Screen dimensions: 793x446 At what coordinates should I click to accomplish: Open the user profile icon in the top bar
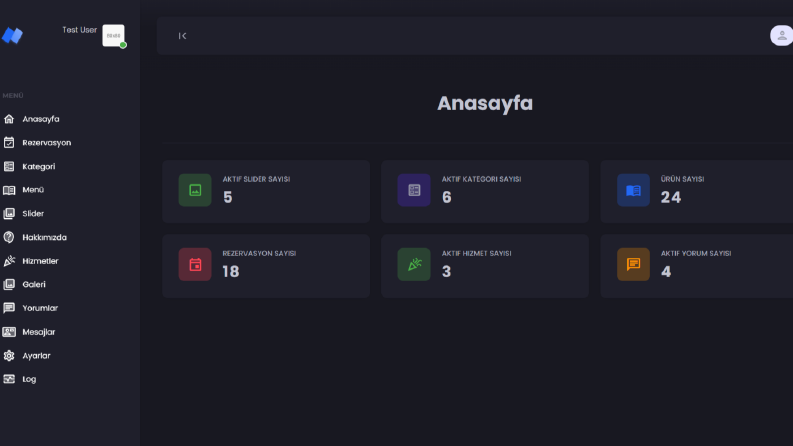pyautogui.click(x=781, y=35)
